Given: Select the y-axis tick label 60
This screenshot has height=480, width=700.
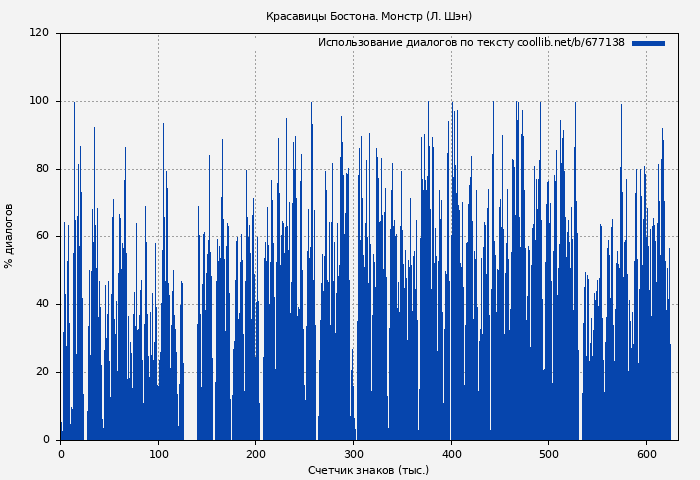Looking at the screenshot, I should [42, 236].
